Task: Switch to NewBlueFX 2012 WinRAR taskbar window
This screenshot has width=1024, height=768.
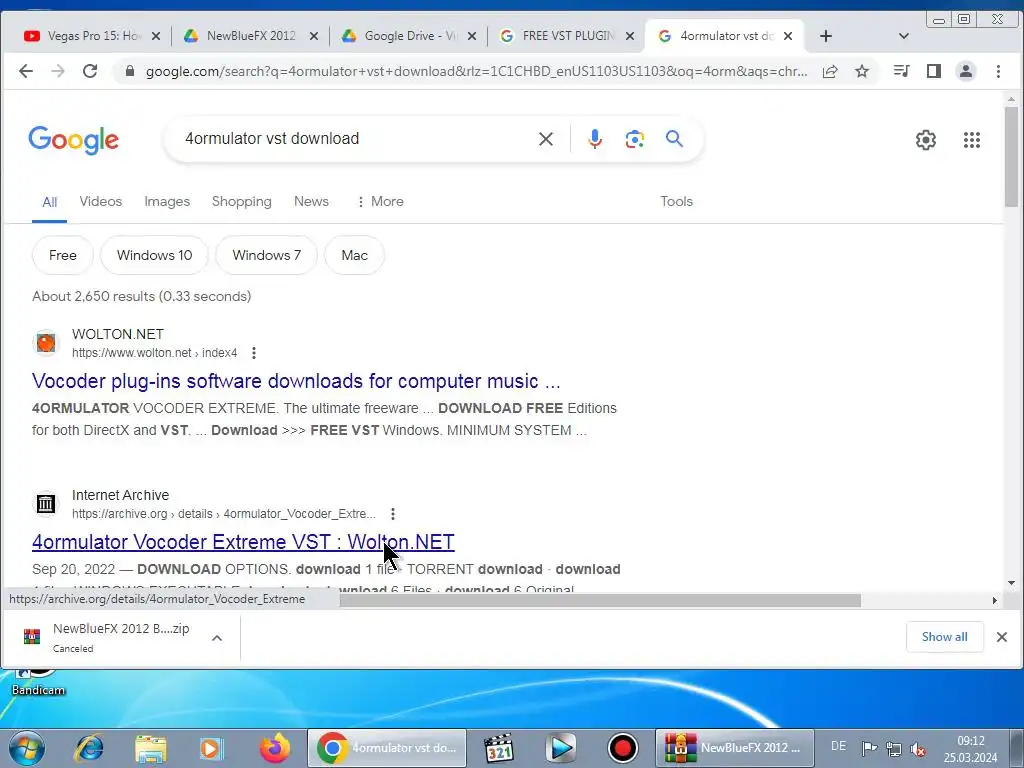Action: pos(734,748)
